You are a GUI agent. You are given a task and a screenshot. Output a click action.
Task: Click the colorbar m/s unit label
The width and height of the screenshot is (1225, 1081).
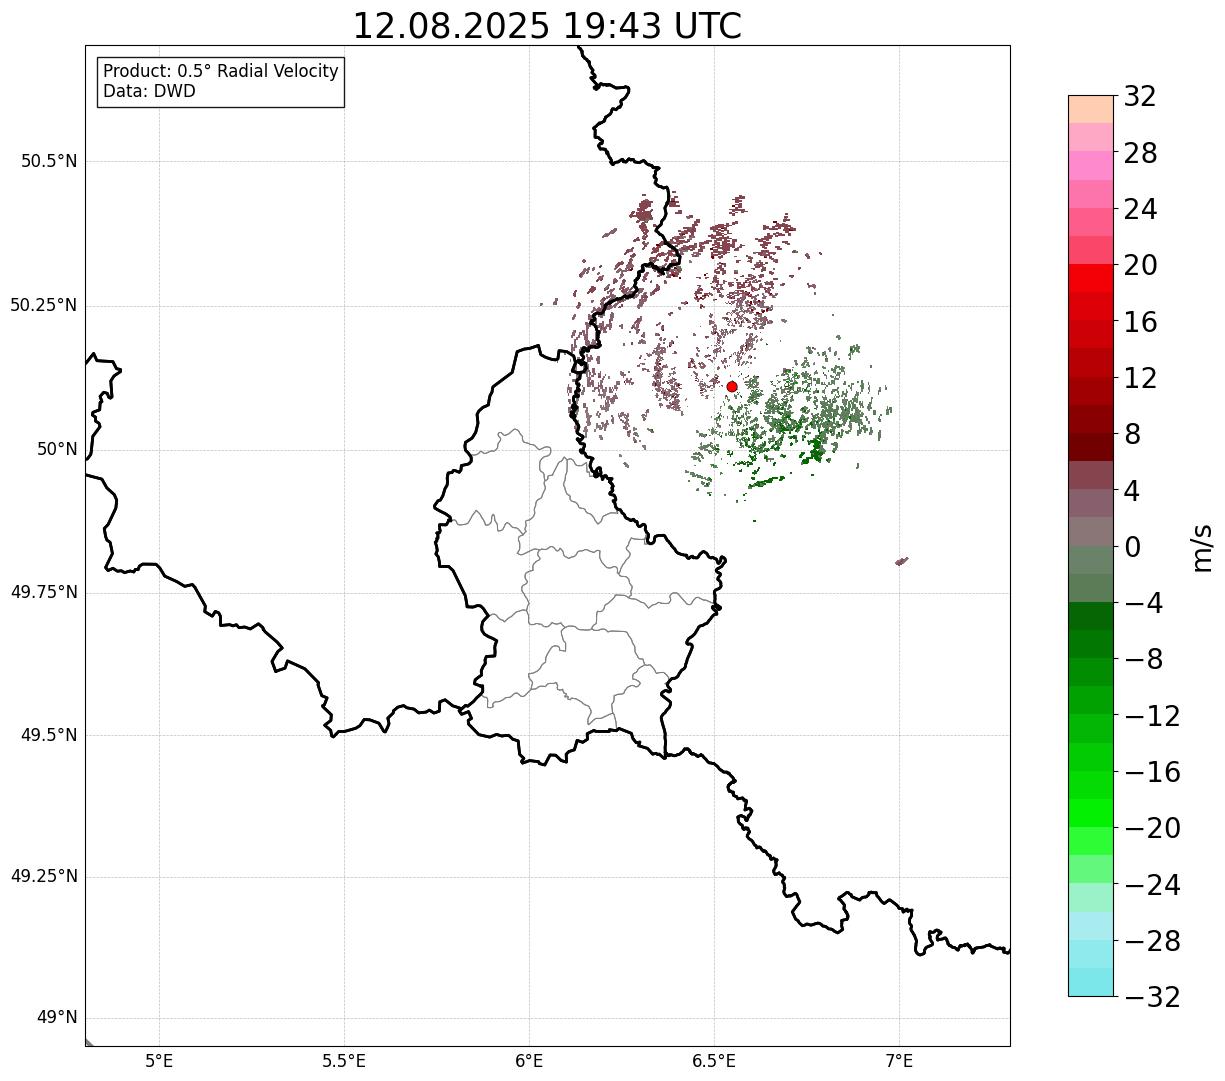coord(1202,546)
